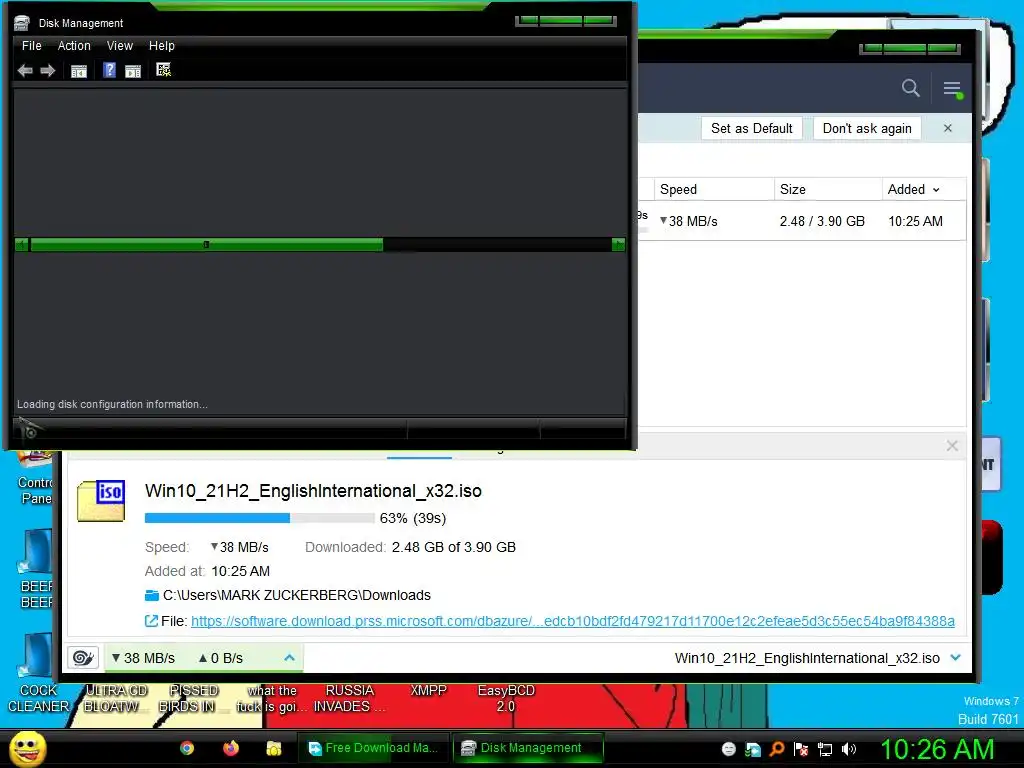Click the disk settings view toolbar icon
Image resolution: width=1024 pixels, height=768 pixels.
[163, 70]
